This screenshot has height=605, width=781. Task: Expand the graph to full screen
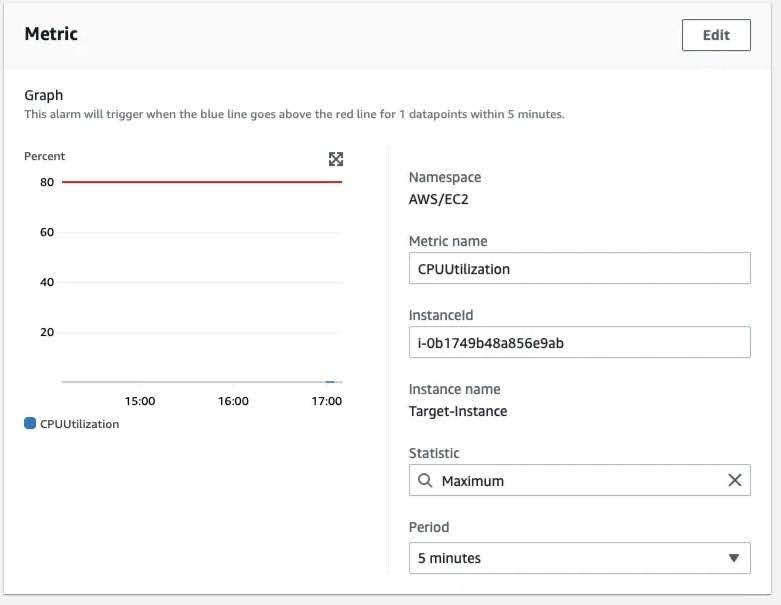tap(336, 159)
